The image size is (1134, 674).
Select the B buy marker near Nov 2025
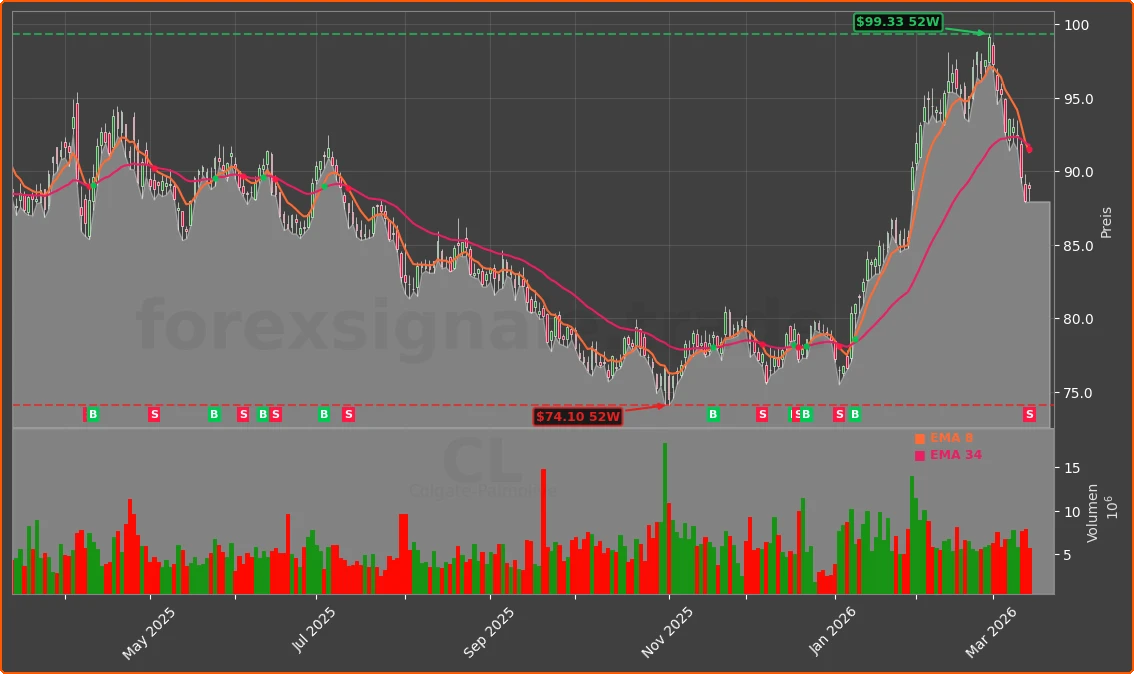click(712, 414)
